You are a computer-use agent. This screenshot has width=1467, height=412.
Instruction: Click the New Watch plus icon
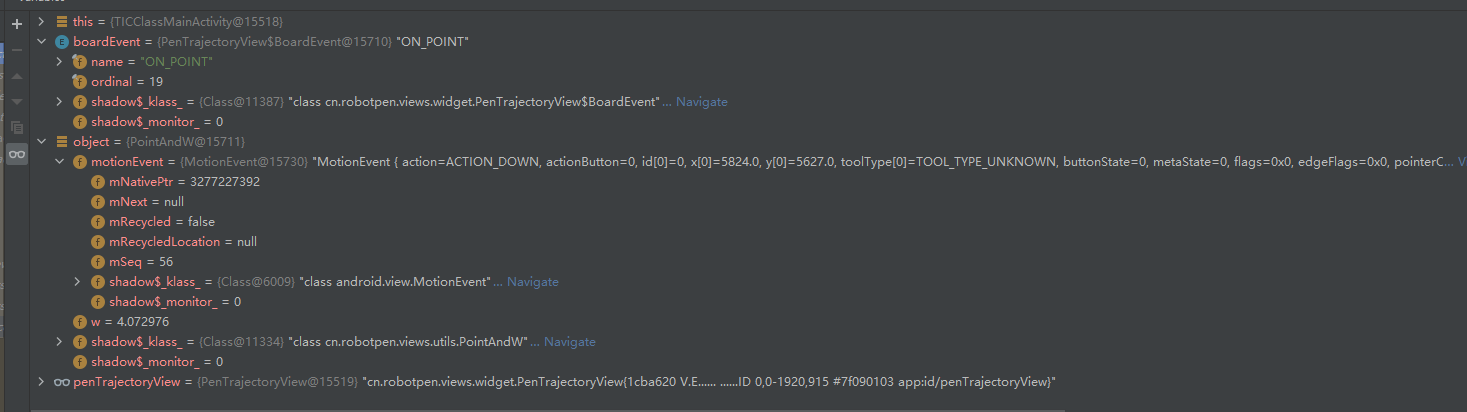(x=16, y=24)
